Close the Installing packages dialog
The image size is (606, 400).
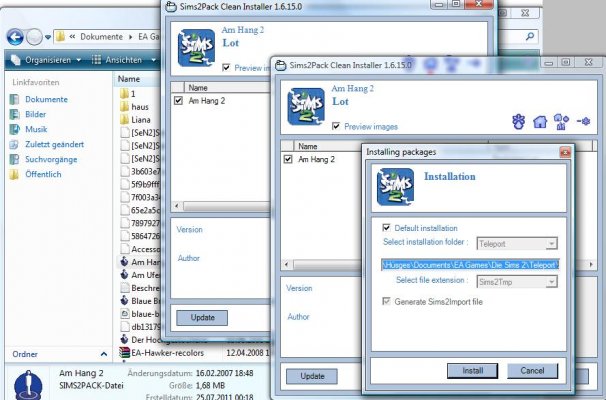565,152
